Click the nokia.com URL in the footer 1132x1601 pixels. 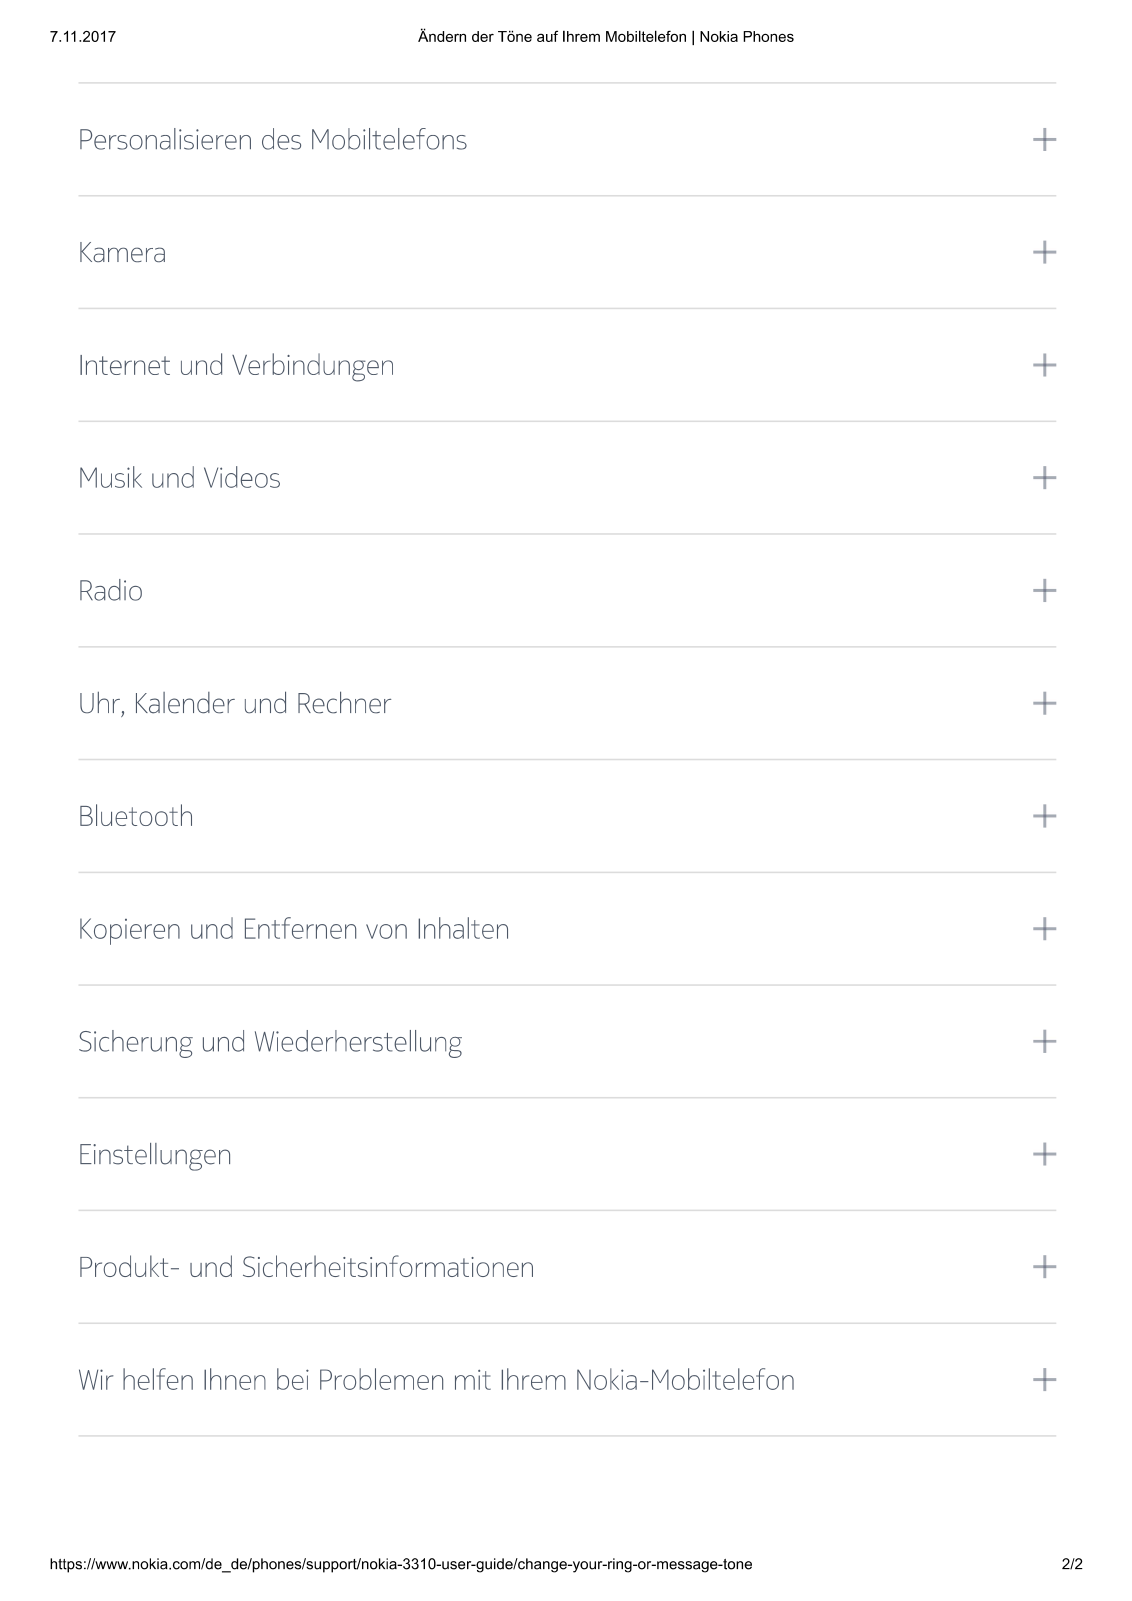401,1564
